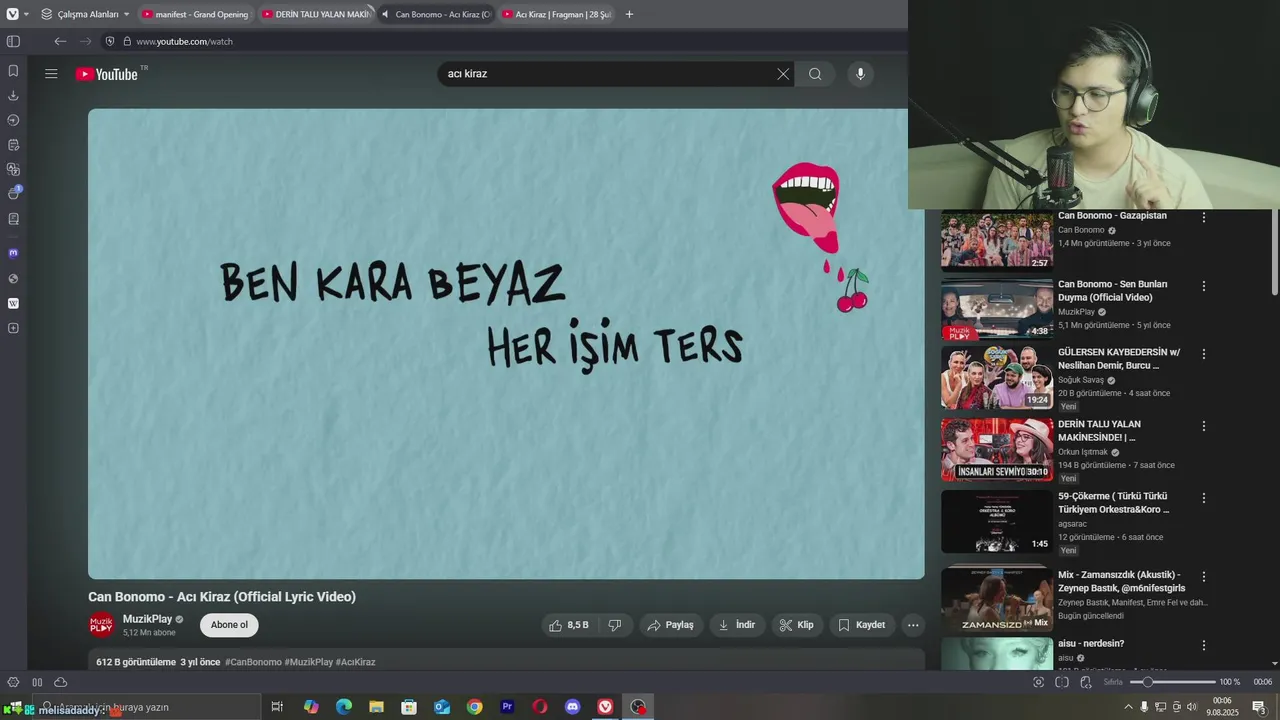
Task: Start voice search with microphone icon
Action: pos(860,74)
